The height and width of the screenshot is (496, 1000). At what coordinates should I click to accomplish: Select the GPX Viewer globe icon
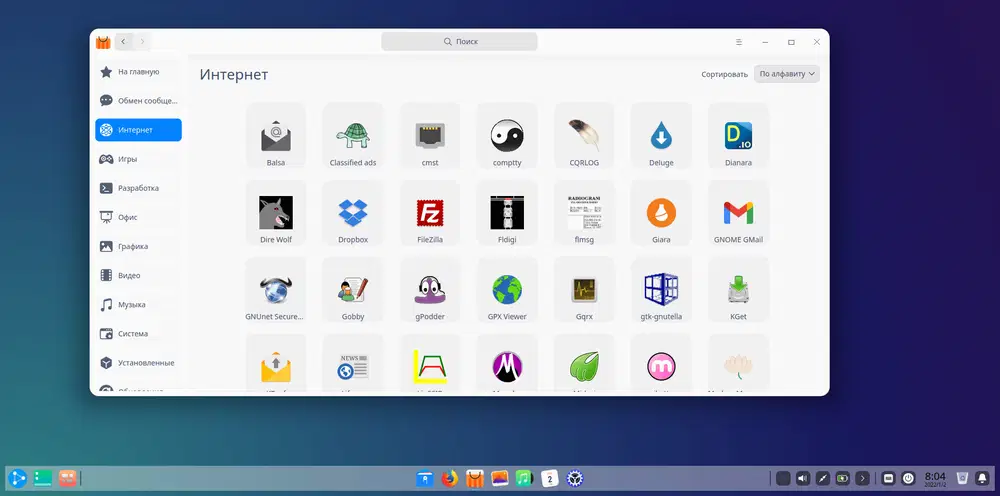[507, 290]
